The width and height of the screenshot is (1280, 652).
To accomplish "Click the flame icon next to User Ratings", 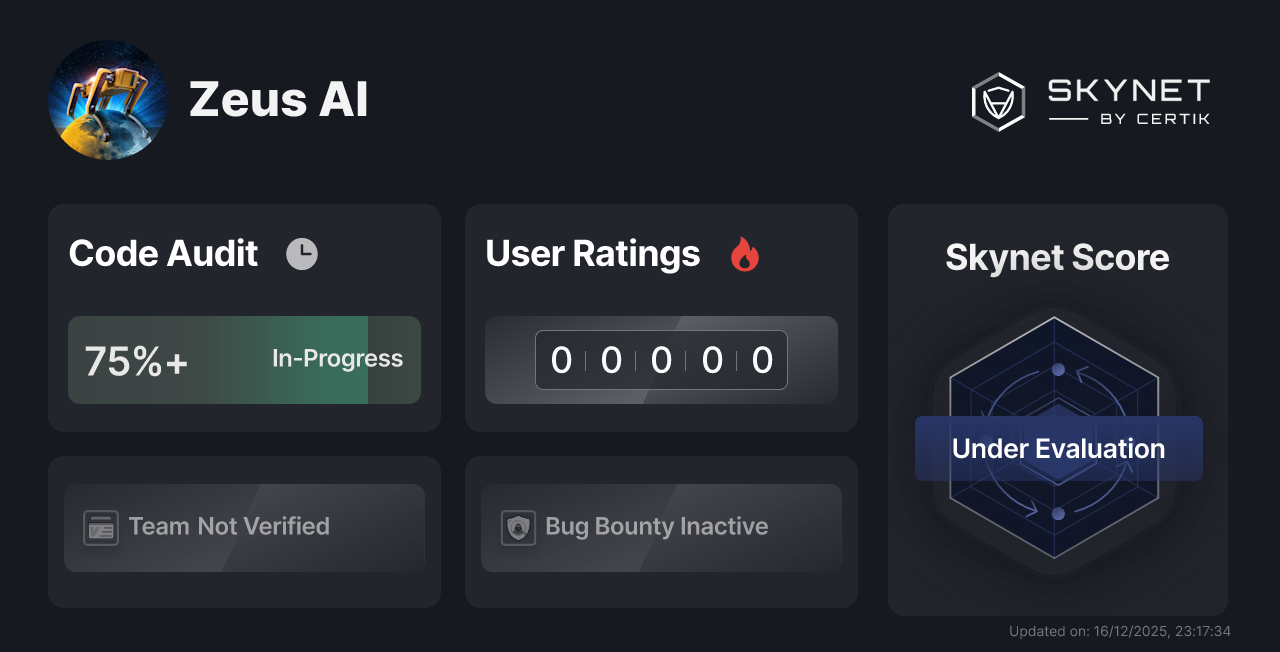I will 743,254.
